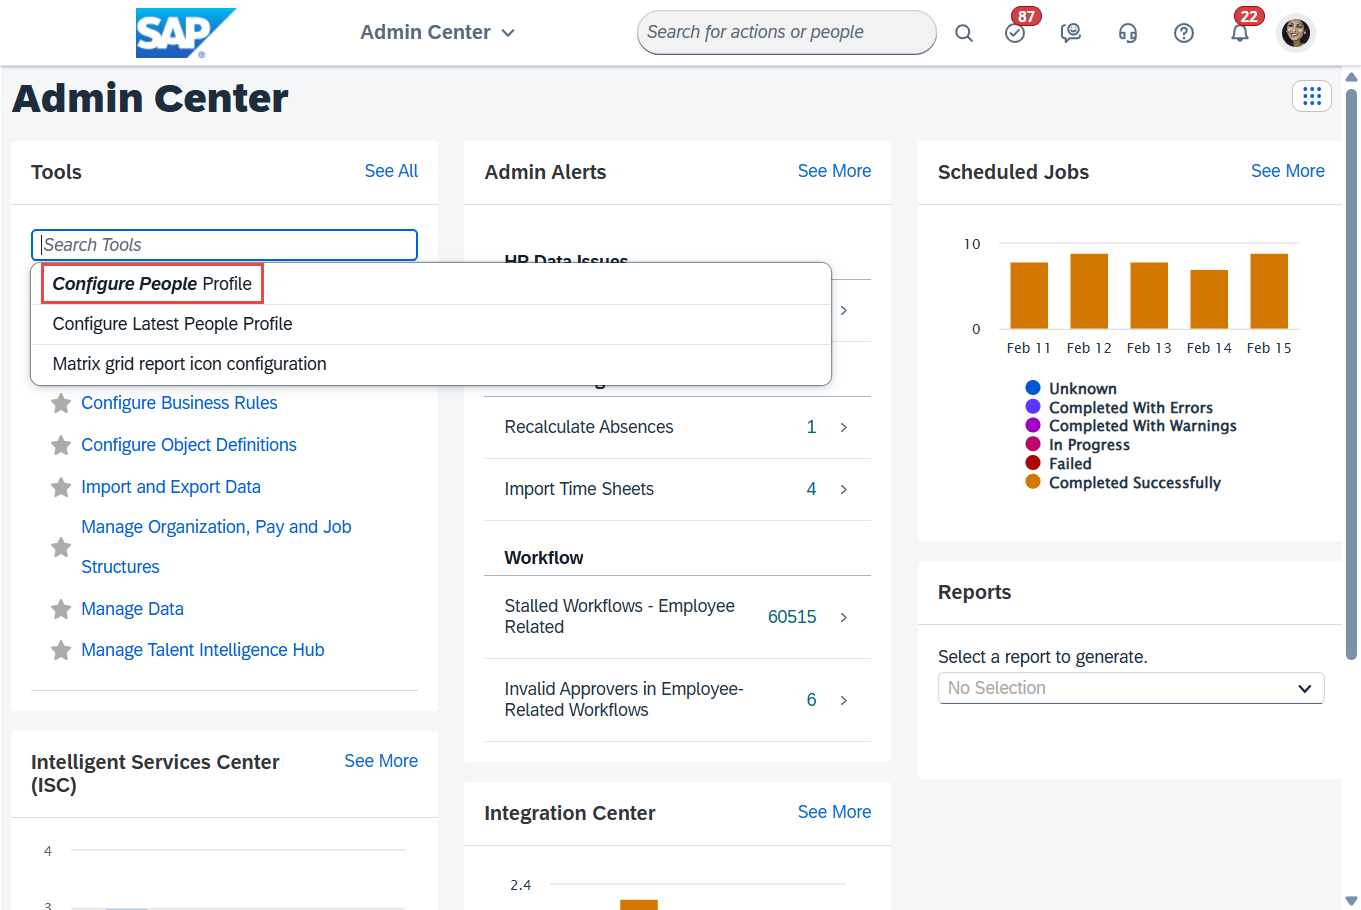The image size is (1361, 910).
Task: Select Configure People Profile suggestion
Action: coord(152,284)
